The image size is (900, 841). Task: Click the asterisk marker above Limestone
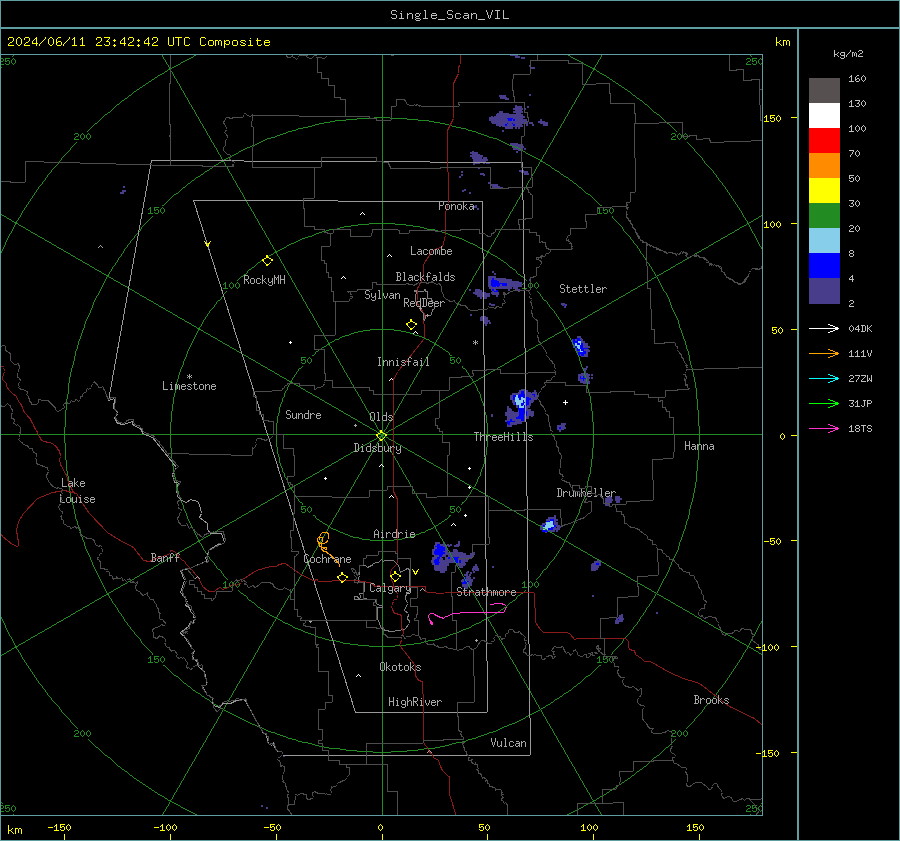189,377
